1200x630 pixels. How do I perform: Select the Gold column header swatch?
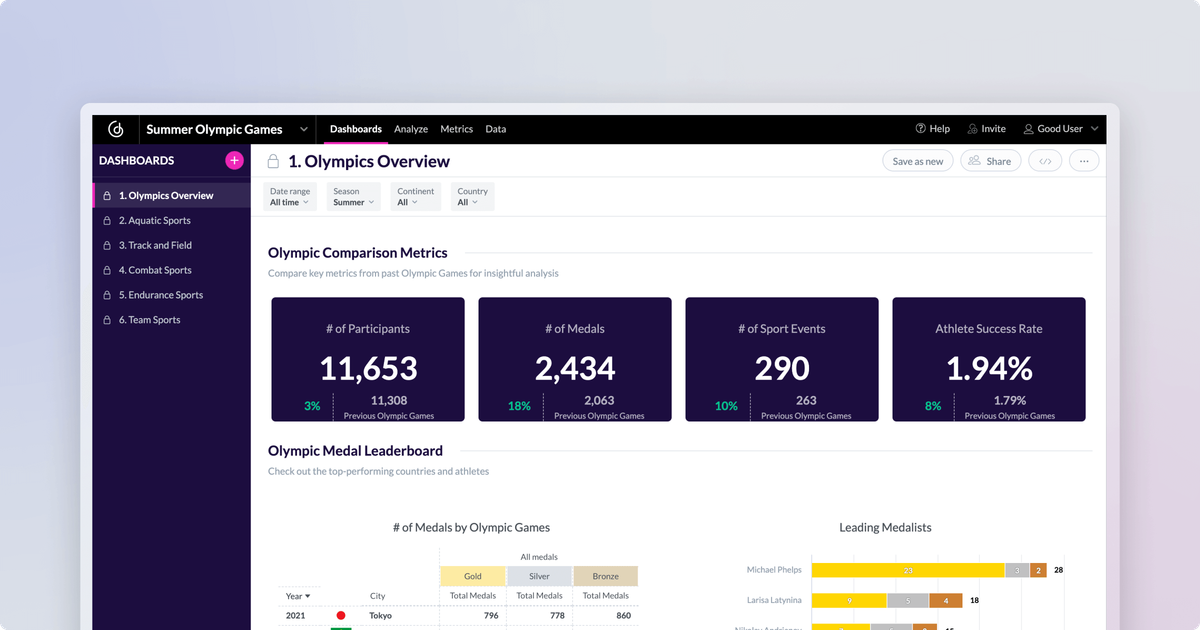click(x=473, y=576)
